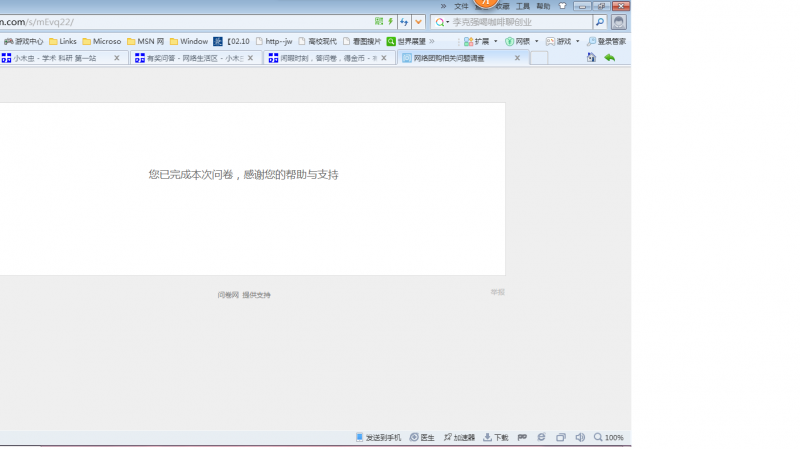Open the 工具 menu
Image resolution: width=800 pixels, height=449 pixels.
tap(523, 6)
